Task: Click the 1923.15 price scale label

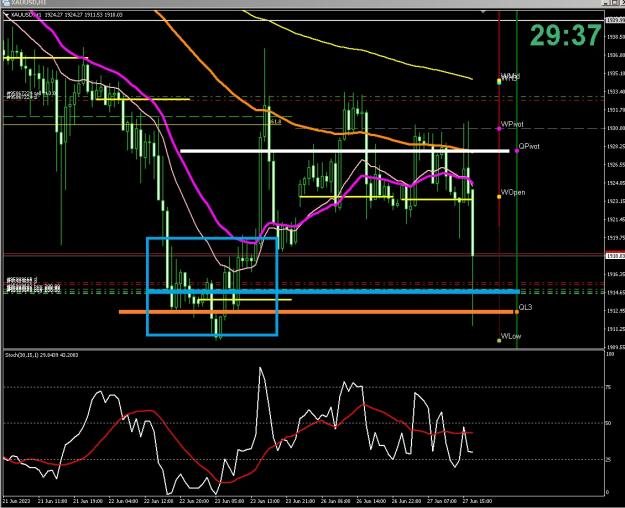Action: [x=615, y=201]
